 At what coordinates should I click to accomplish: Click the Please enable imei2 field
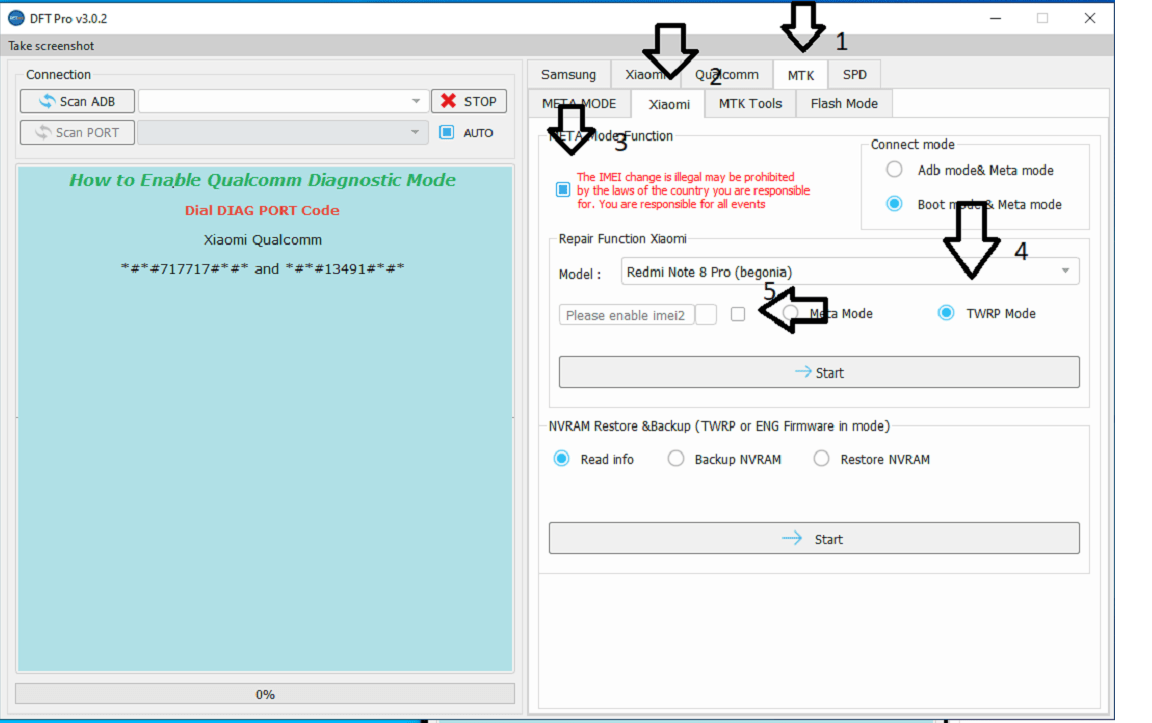pos(626,315)
